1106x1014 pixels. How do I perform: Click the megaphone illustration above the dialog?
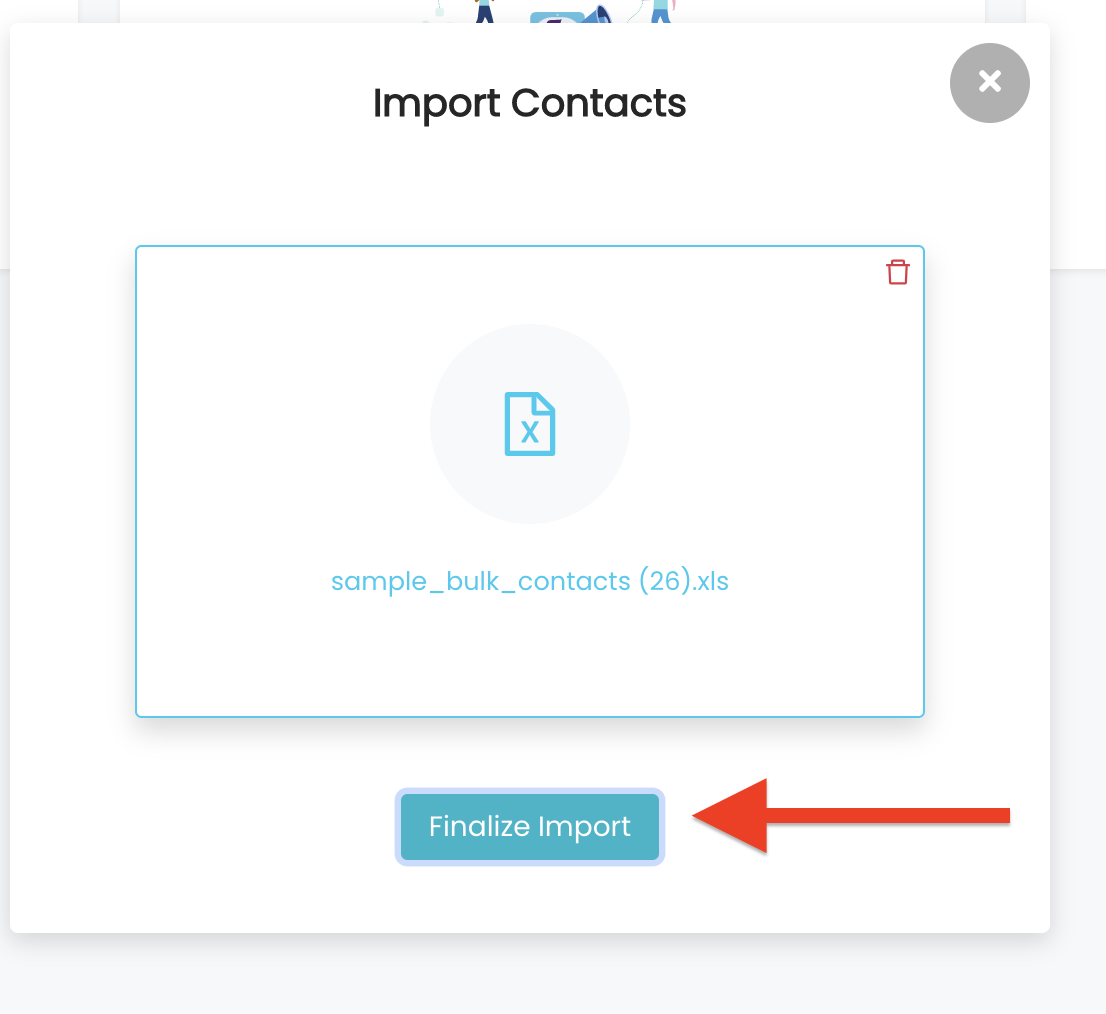(596, 13)
